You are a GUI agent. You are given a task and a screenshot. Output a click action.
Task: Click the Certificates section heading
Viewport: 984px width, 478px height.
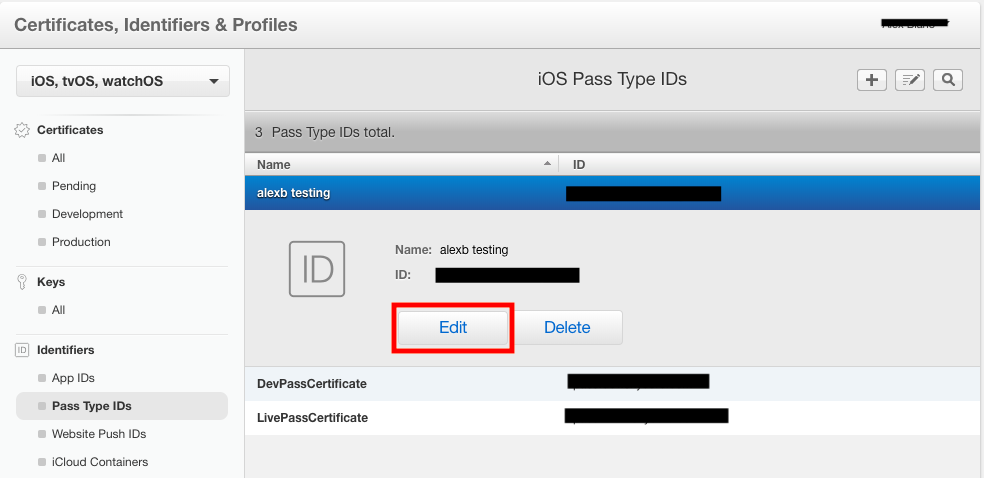pos(70,130)
